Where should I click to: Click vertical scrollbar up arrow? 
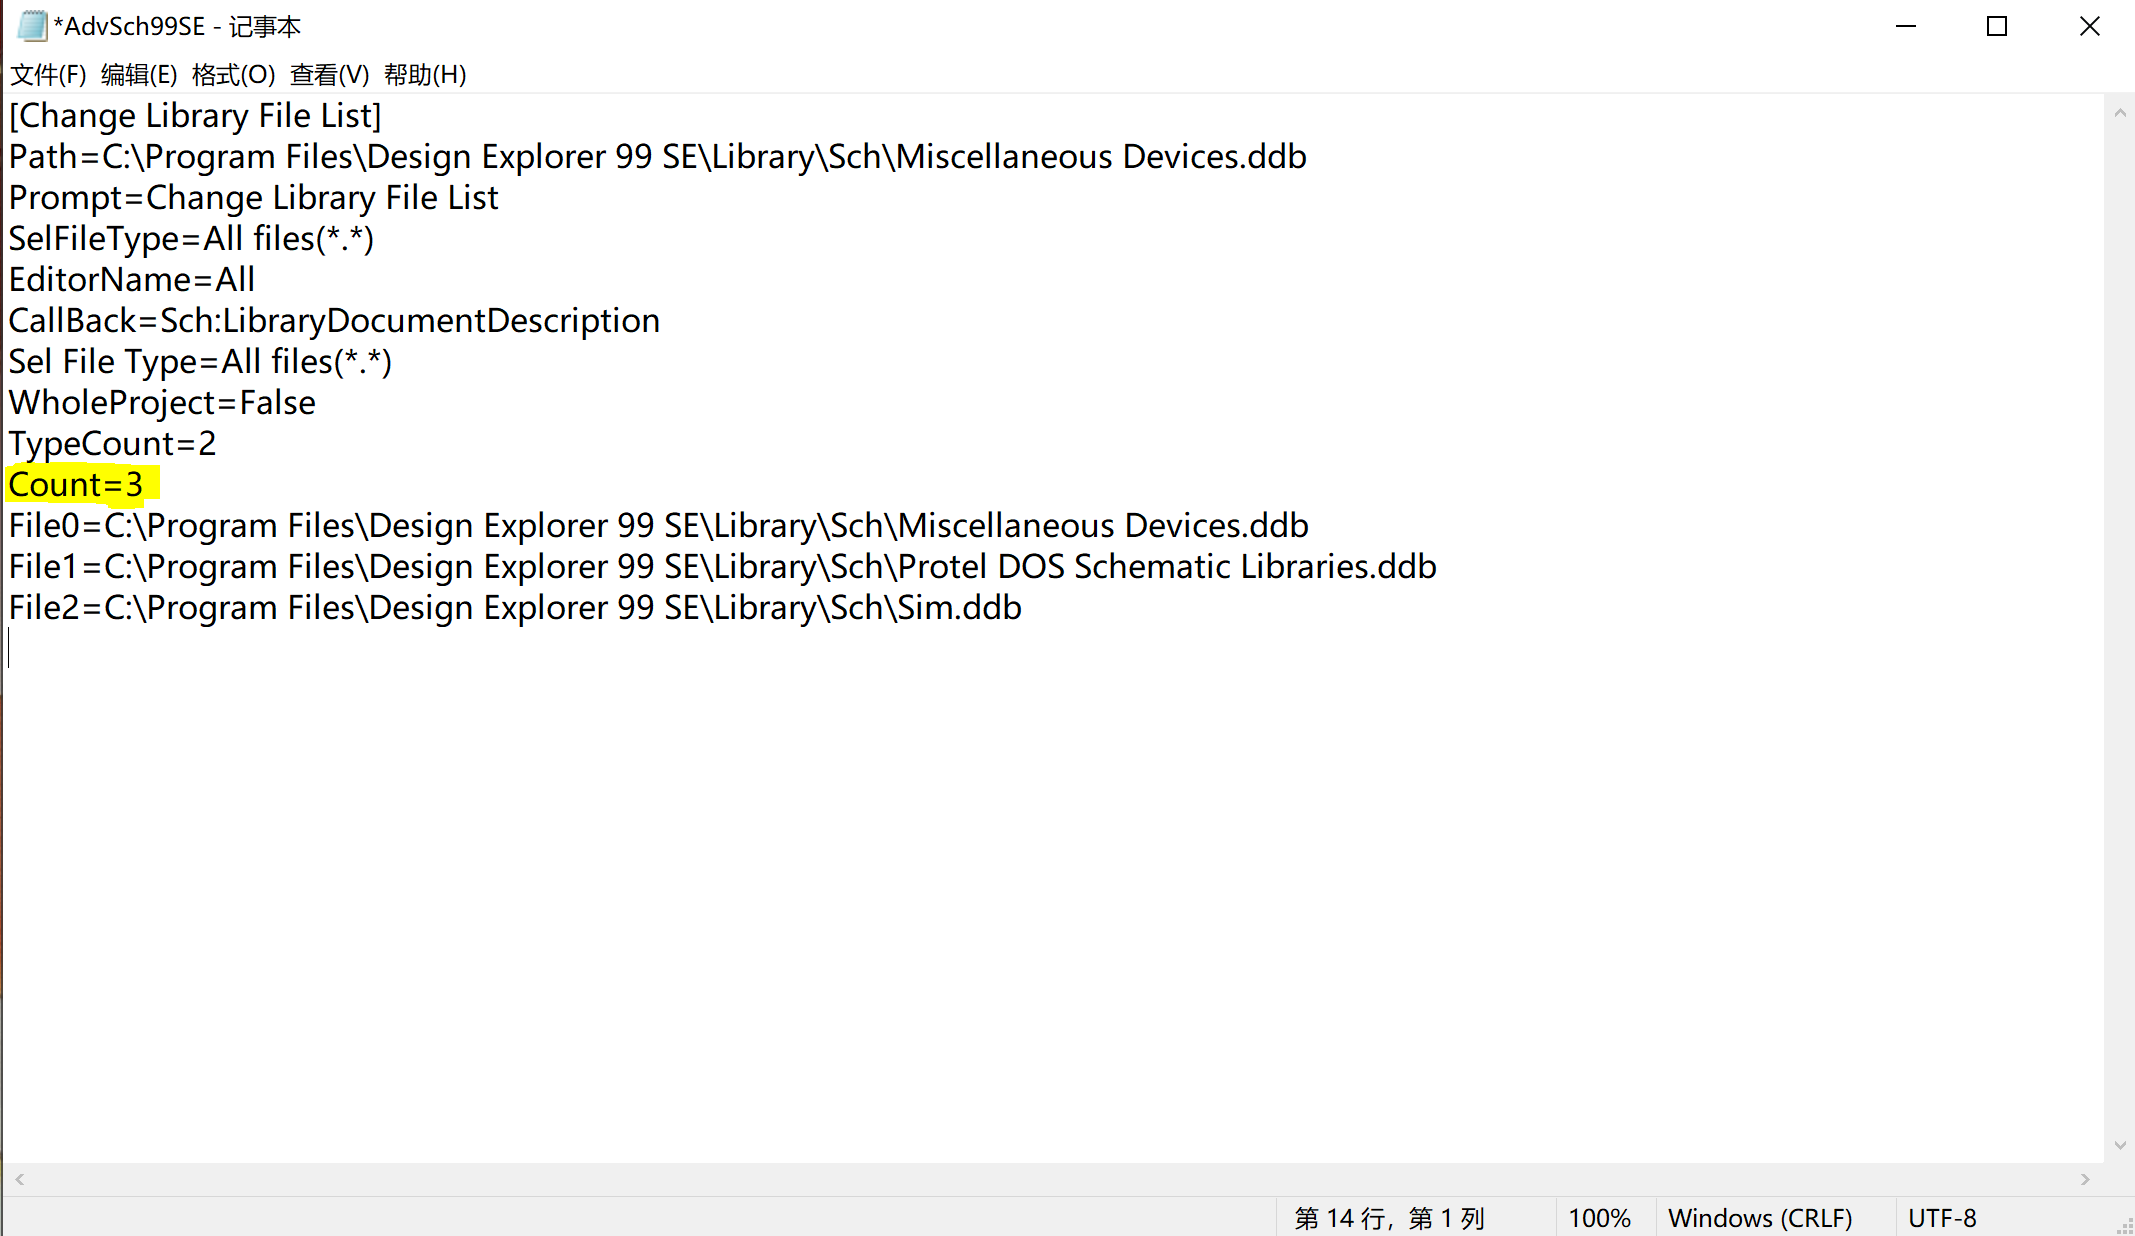click(x=2119, y=114)
